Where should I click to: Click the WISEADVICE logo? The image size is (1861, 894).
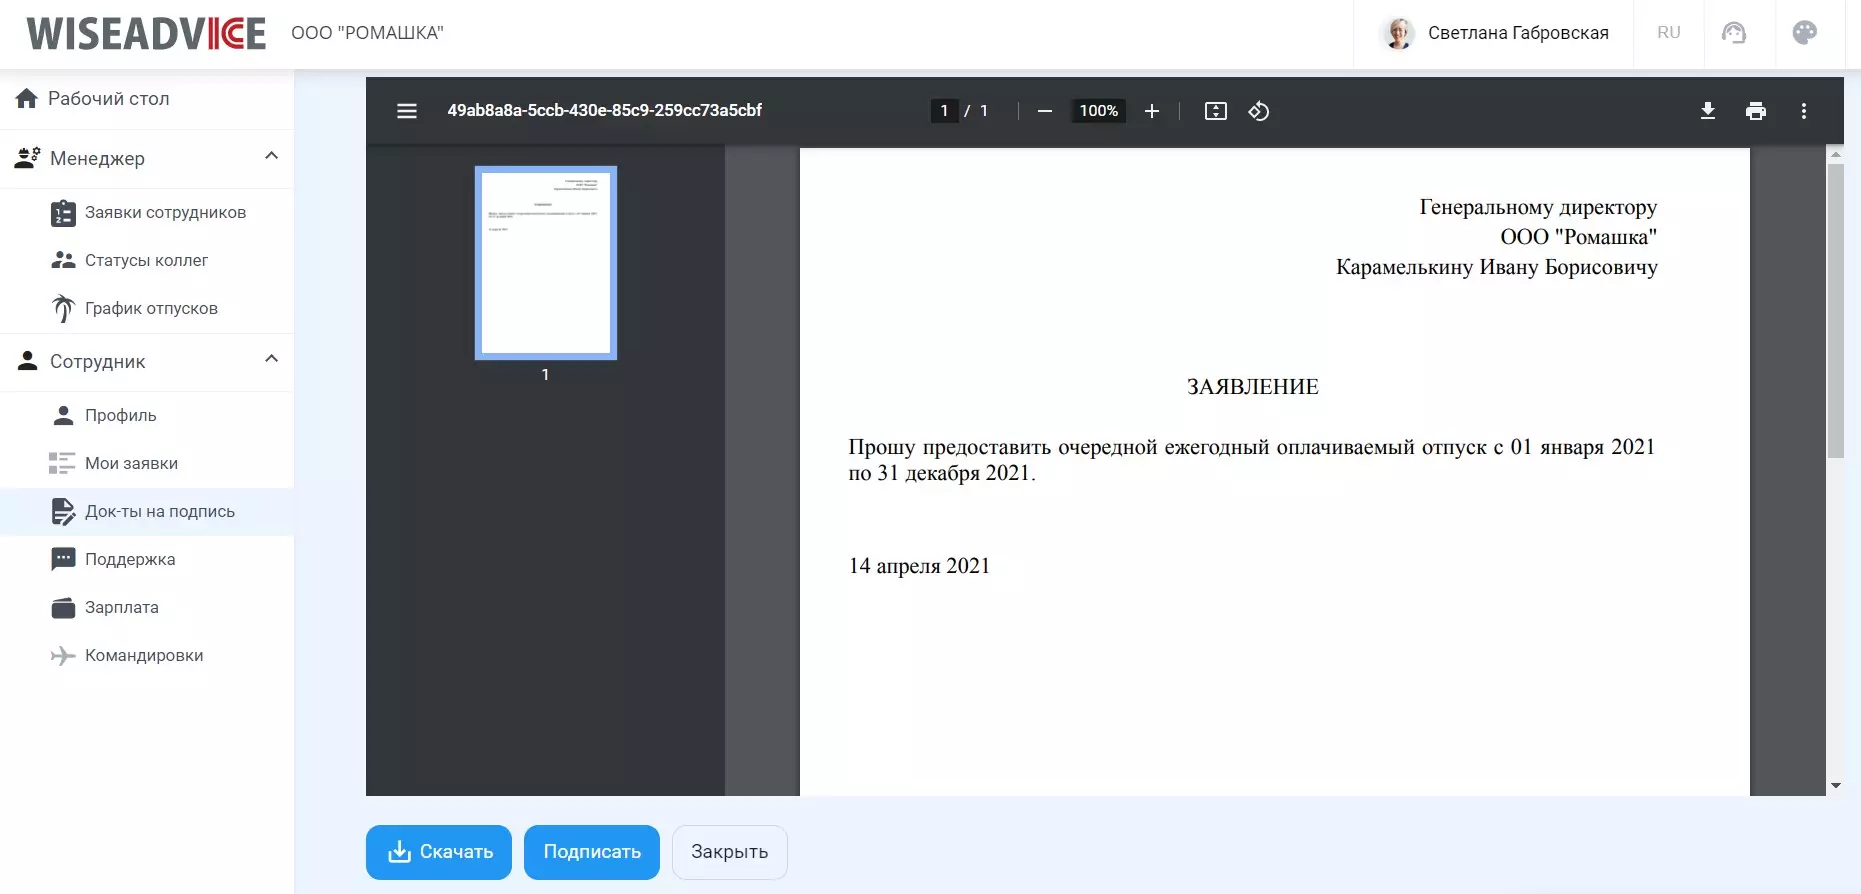[x=146, y=33]
